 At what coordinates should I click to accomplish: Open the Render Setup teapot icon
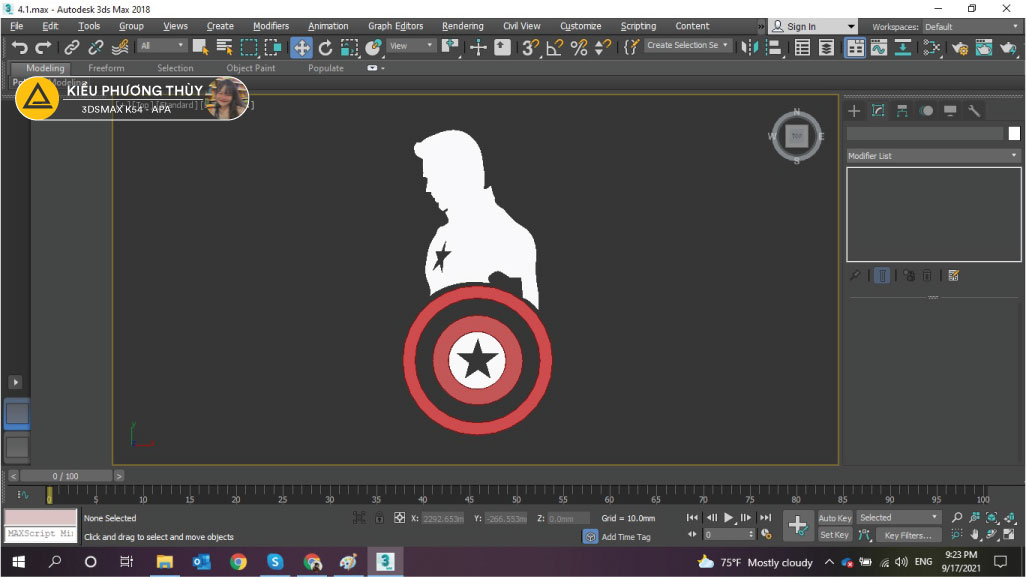(x=959, y=47)
